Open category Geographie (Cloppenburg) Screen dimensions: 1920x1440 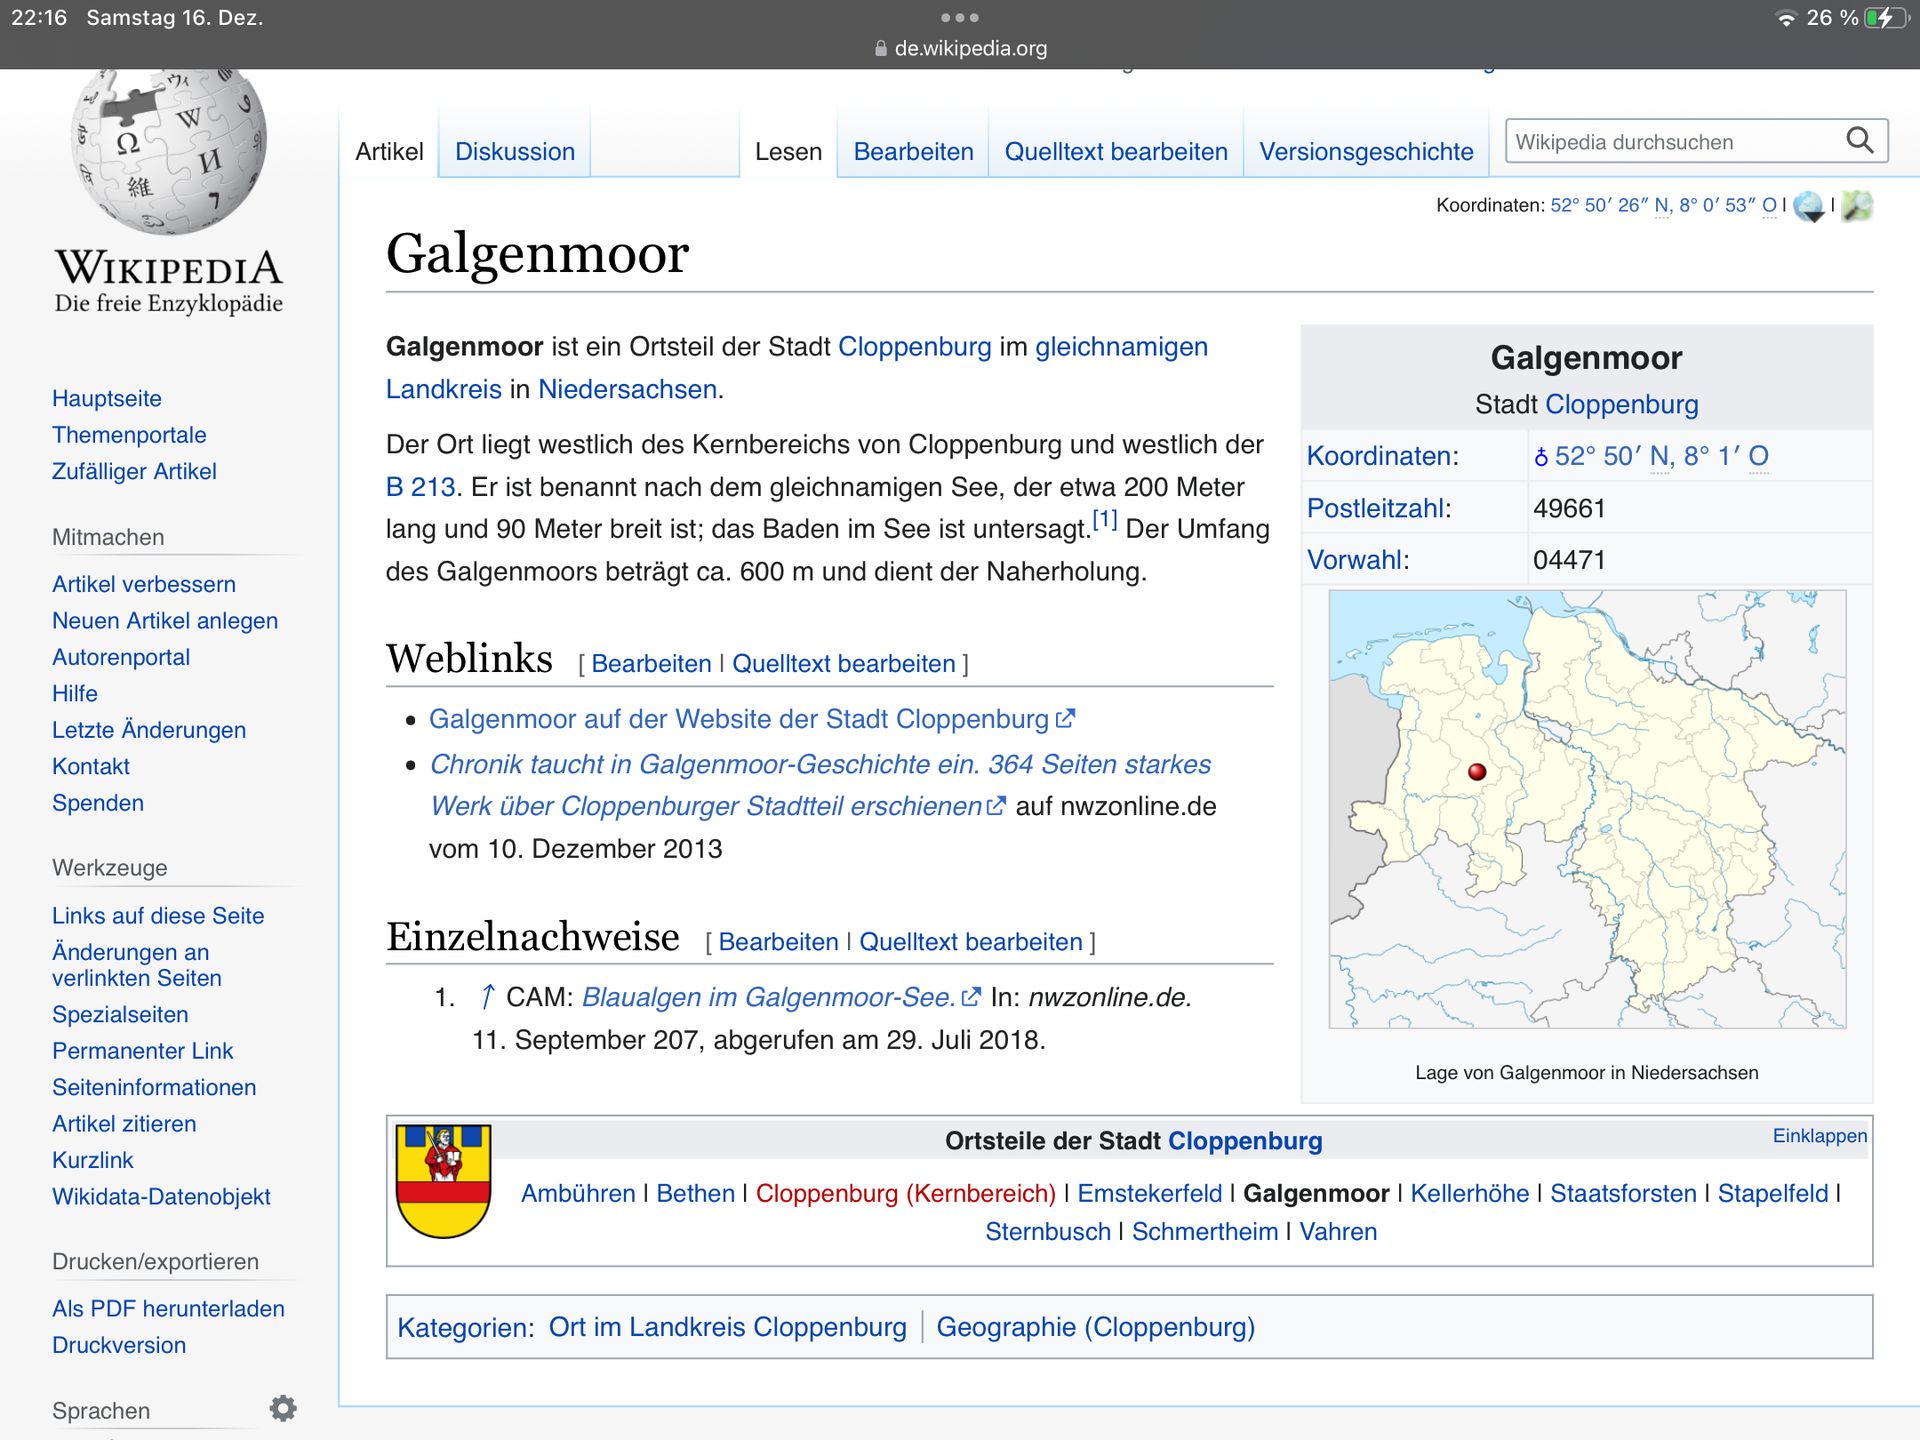click(x=1095, y=1327)
